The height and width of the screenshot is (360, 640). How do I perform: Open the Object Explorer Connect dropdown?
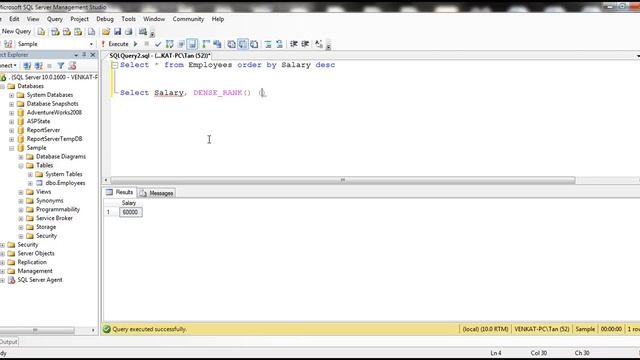pyautogui.click(x=8, y=66)
